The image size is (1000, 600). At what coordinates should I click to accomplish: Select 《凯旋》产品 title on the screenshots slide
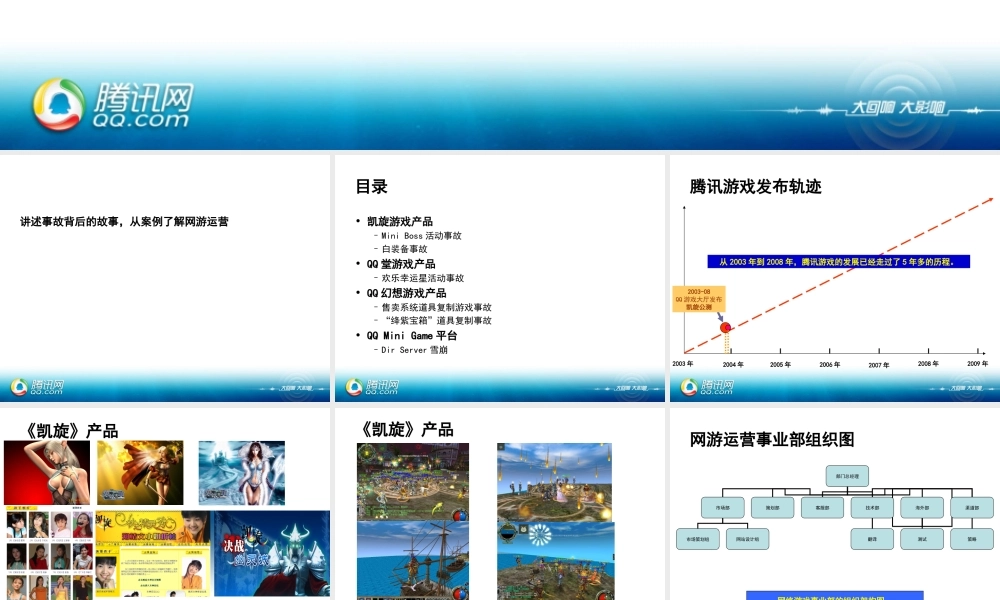click(x=406, y=429)
